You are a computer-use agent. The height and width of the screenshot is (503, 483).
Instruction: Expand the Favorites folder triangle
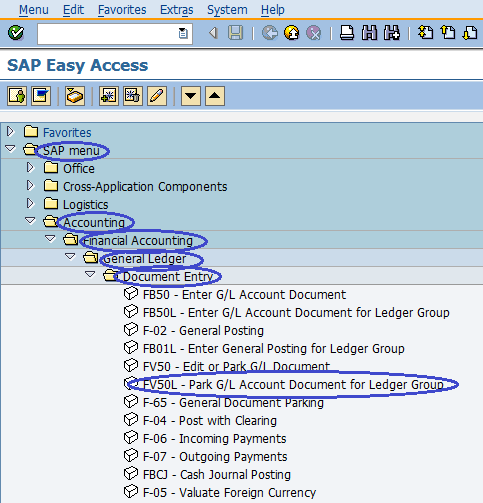point(10,131)
